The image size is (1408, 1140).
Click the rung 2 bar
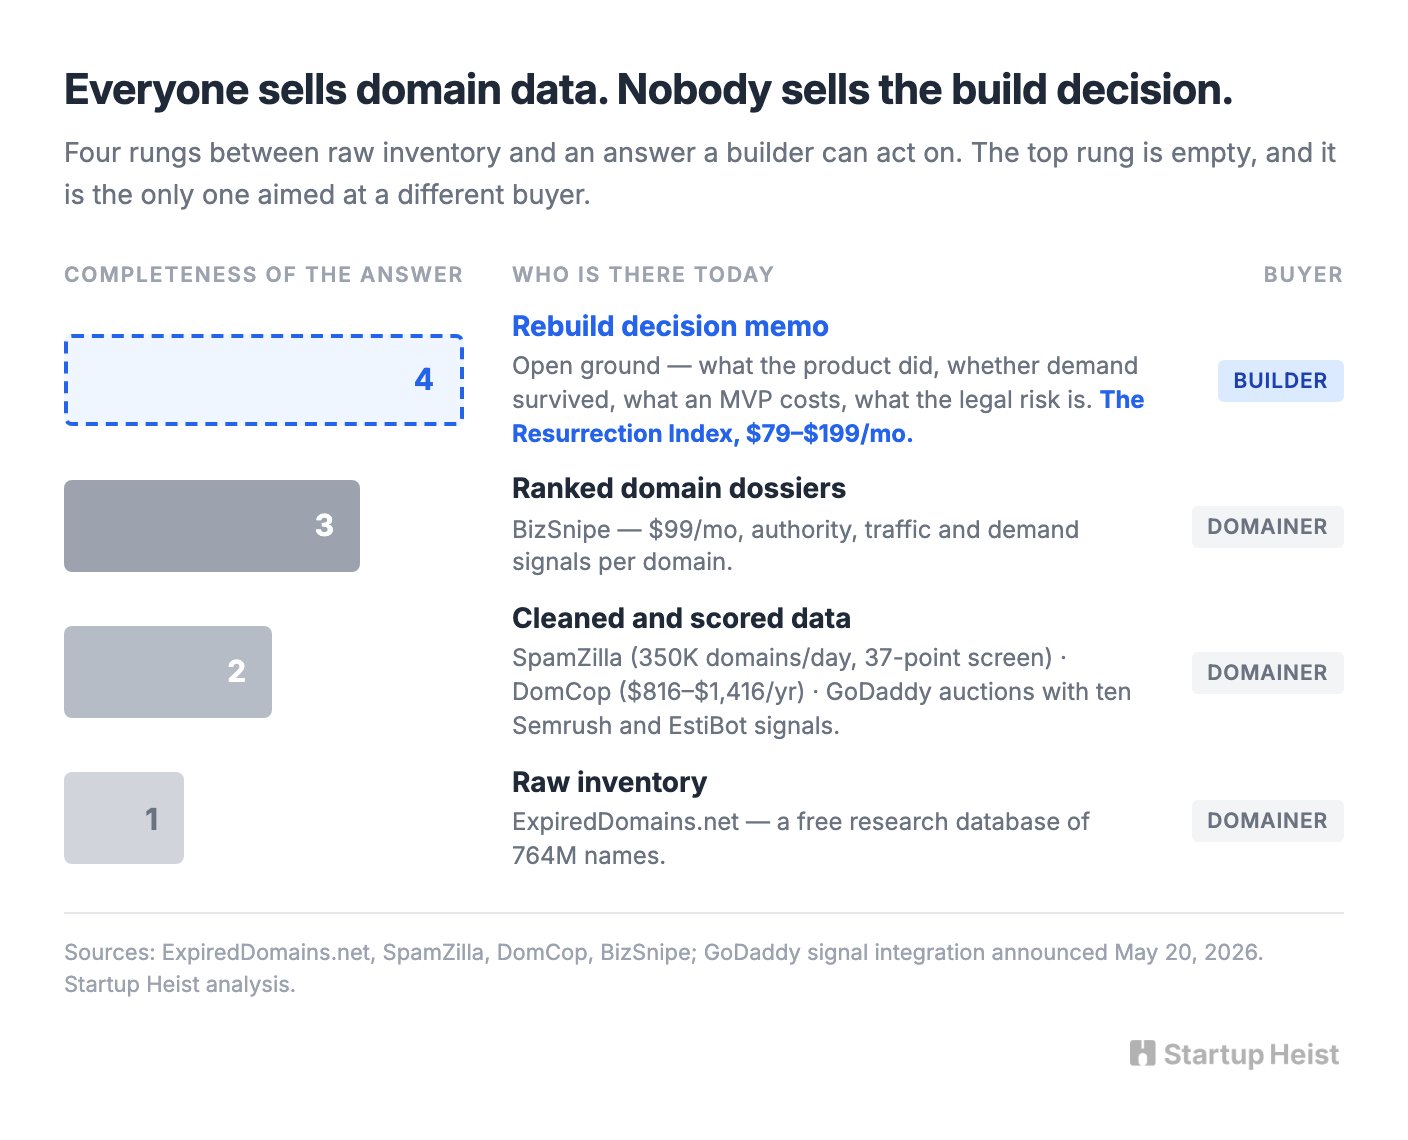(168, 672)
